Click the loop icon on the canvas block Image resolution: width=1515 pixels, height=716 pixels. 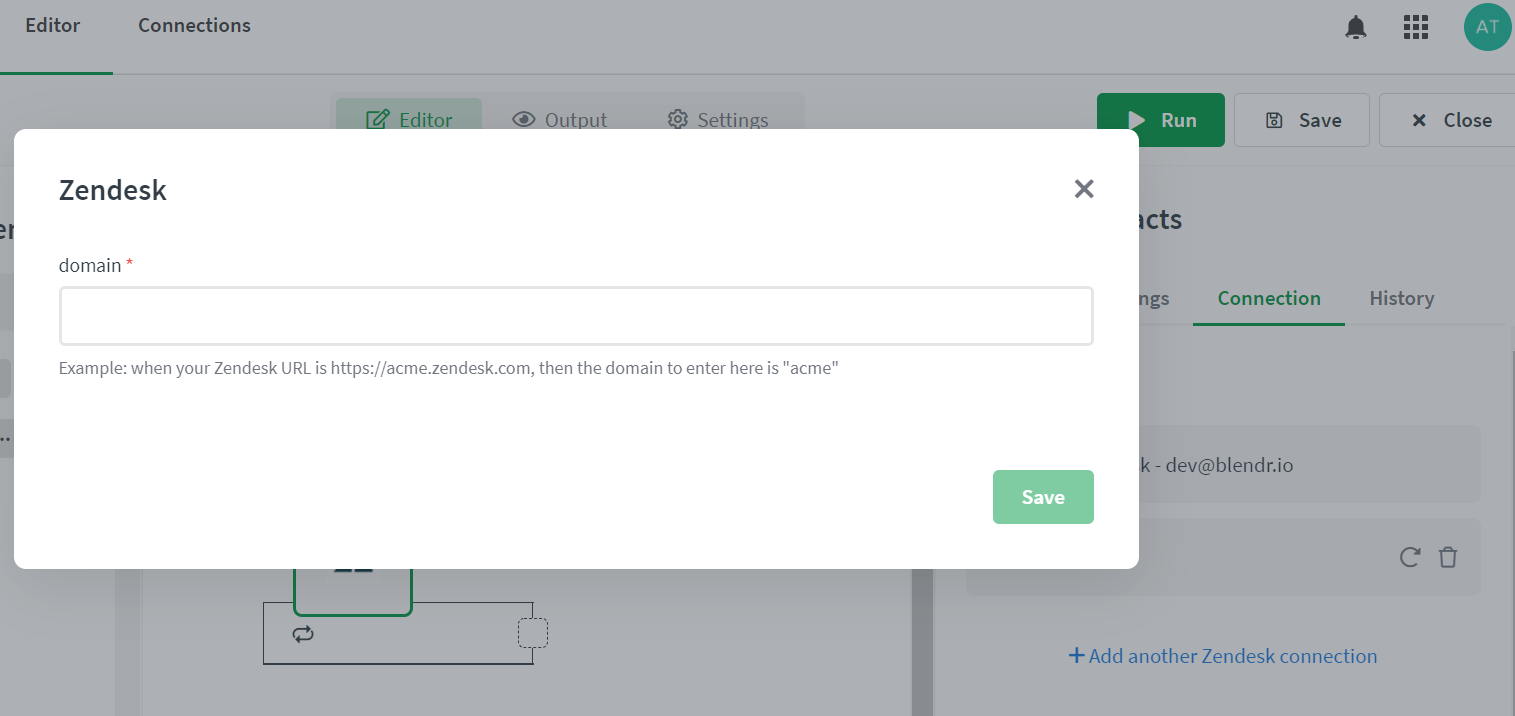pyautogui.click(x=303, y=633)
